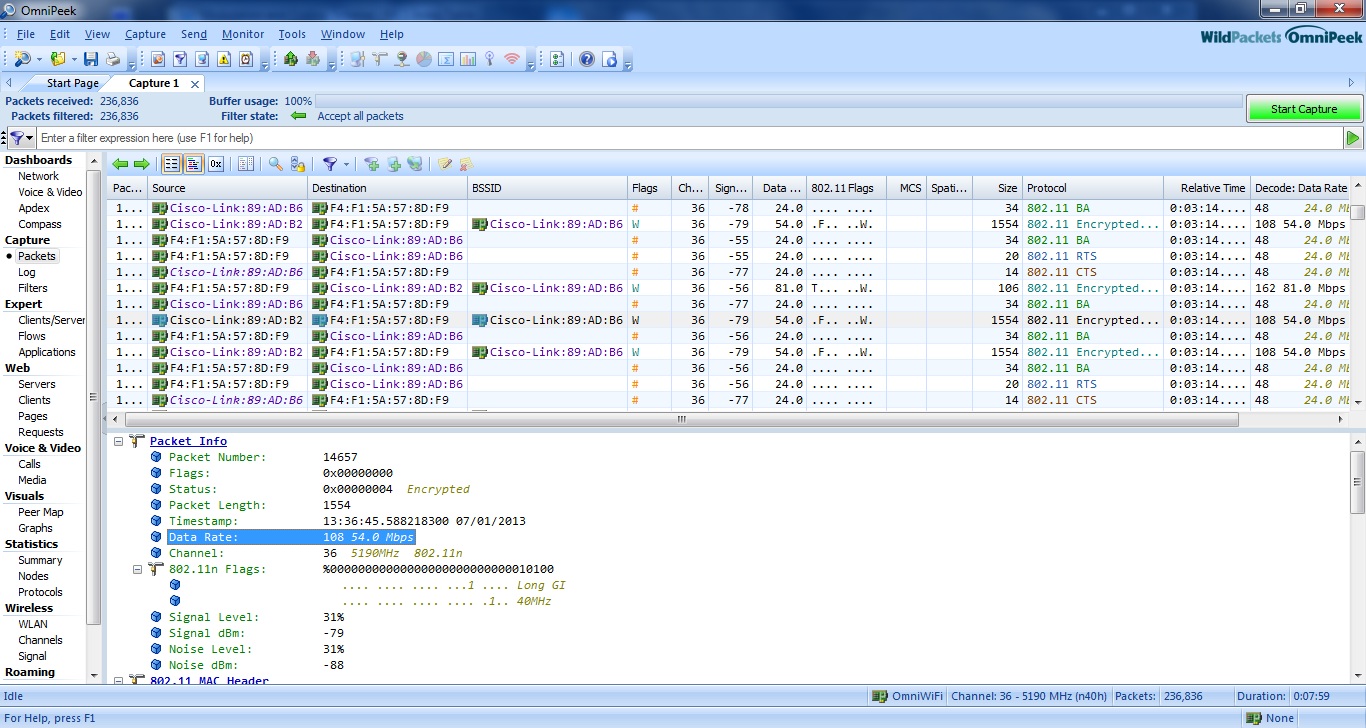
Task: Open WLAN view under Wireless
Action: [33, 624]
